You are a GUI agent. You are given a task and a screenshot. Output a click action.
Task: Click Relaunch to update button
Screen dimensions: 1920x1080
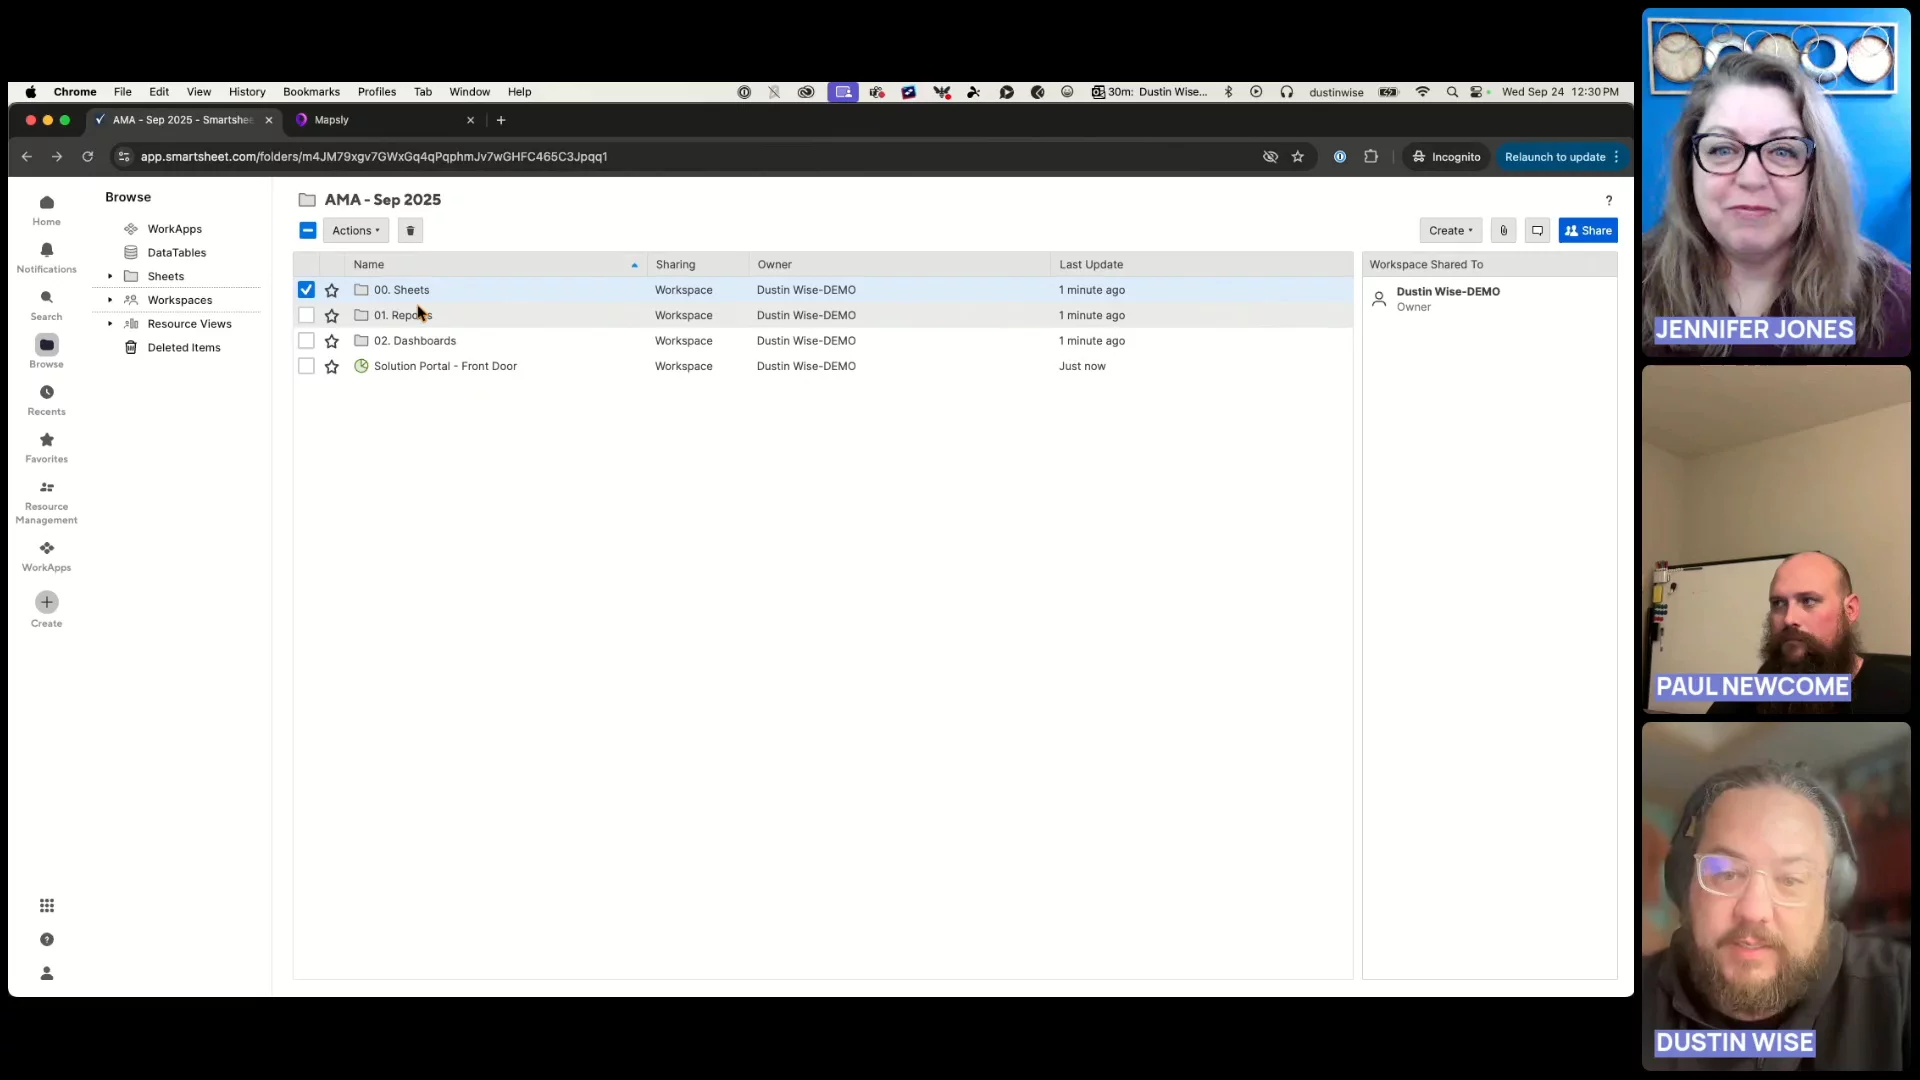(x=1555, y=157)
